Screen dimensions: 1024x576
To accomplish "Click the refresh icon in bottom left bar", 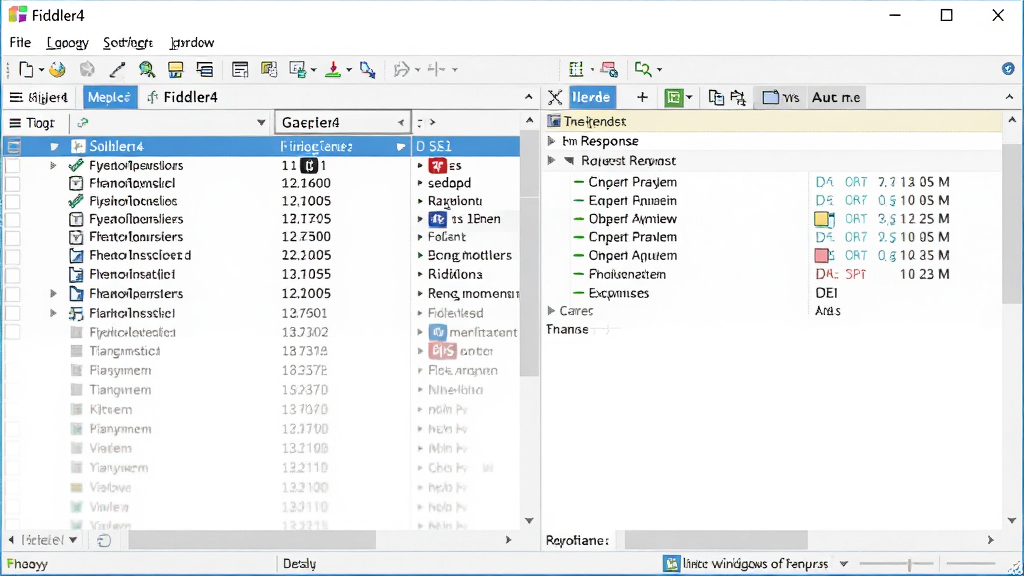I will tap(104, 540).
